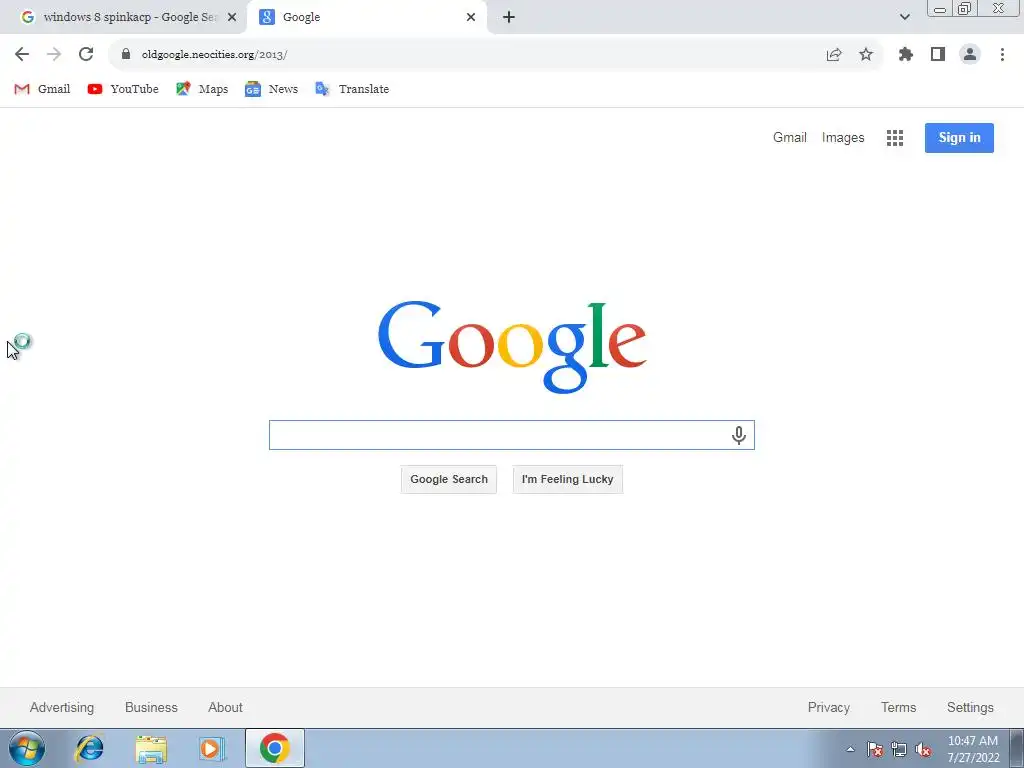The image size is (1024, 768).
Task: Open the Advertising footer link
Action: (x=62, y=707)
